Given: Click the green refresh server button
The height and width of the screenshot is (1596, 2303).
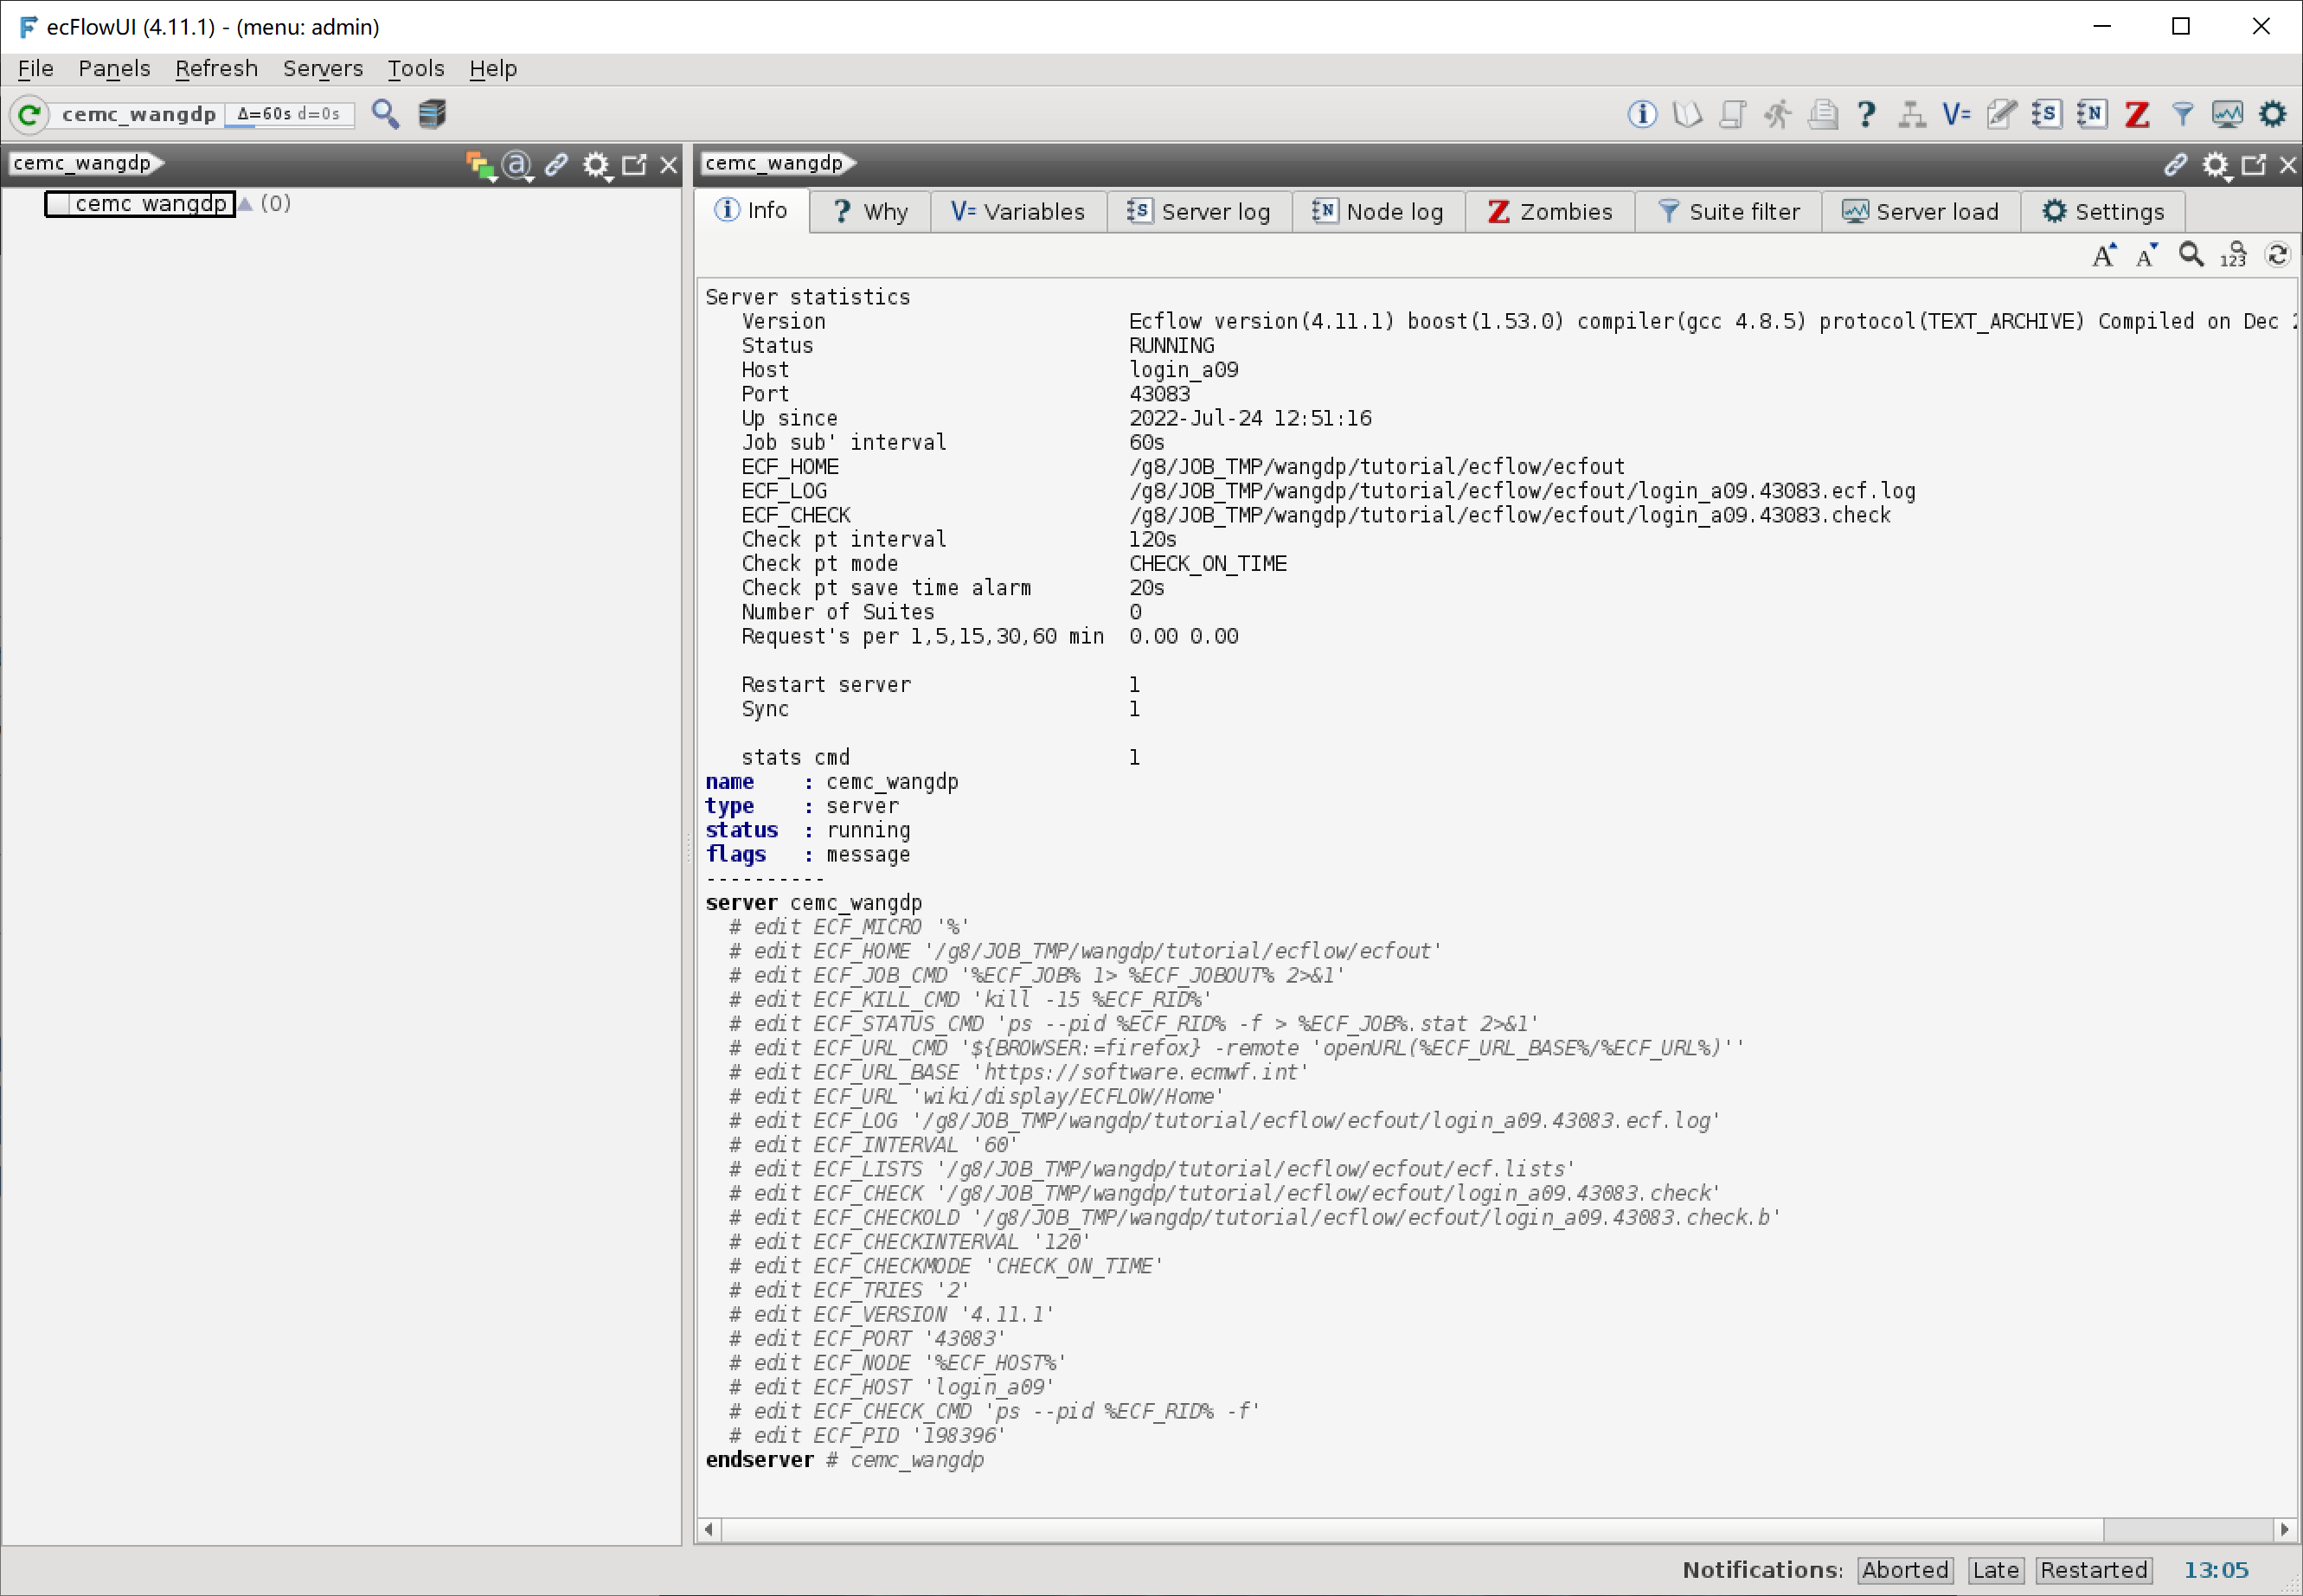Looking at the screenshot, I should click(29, 114).
